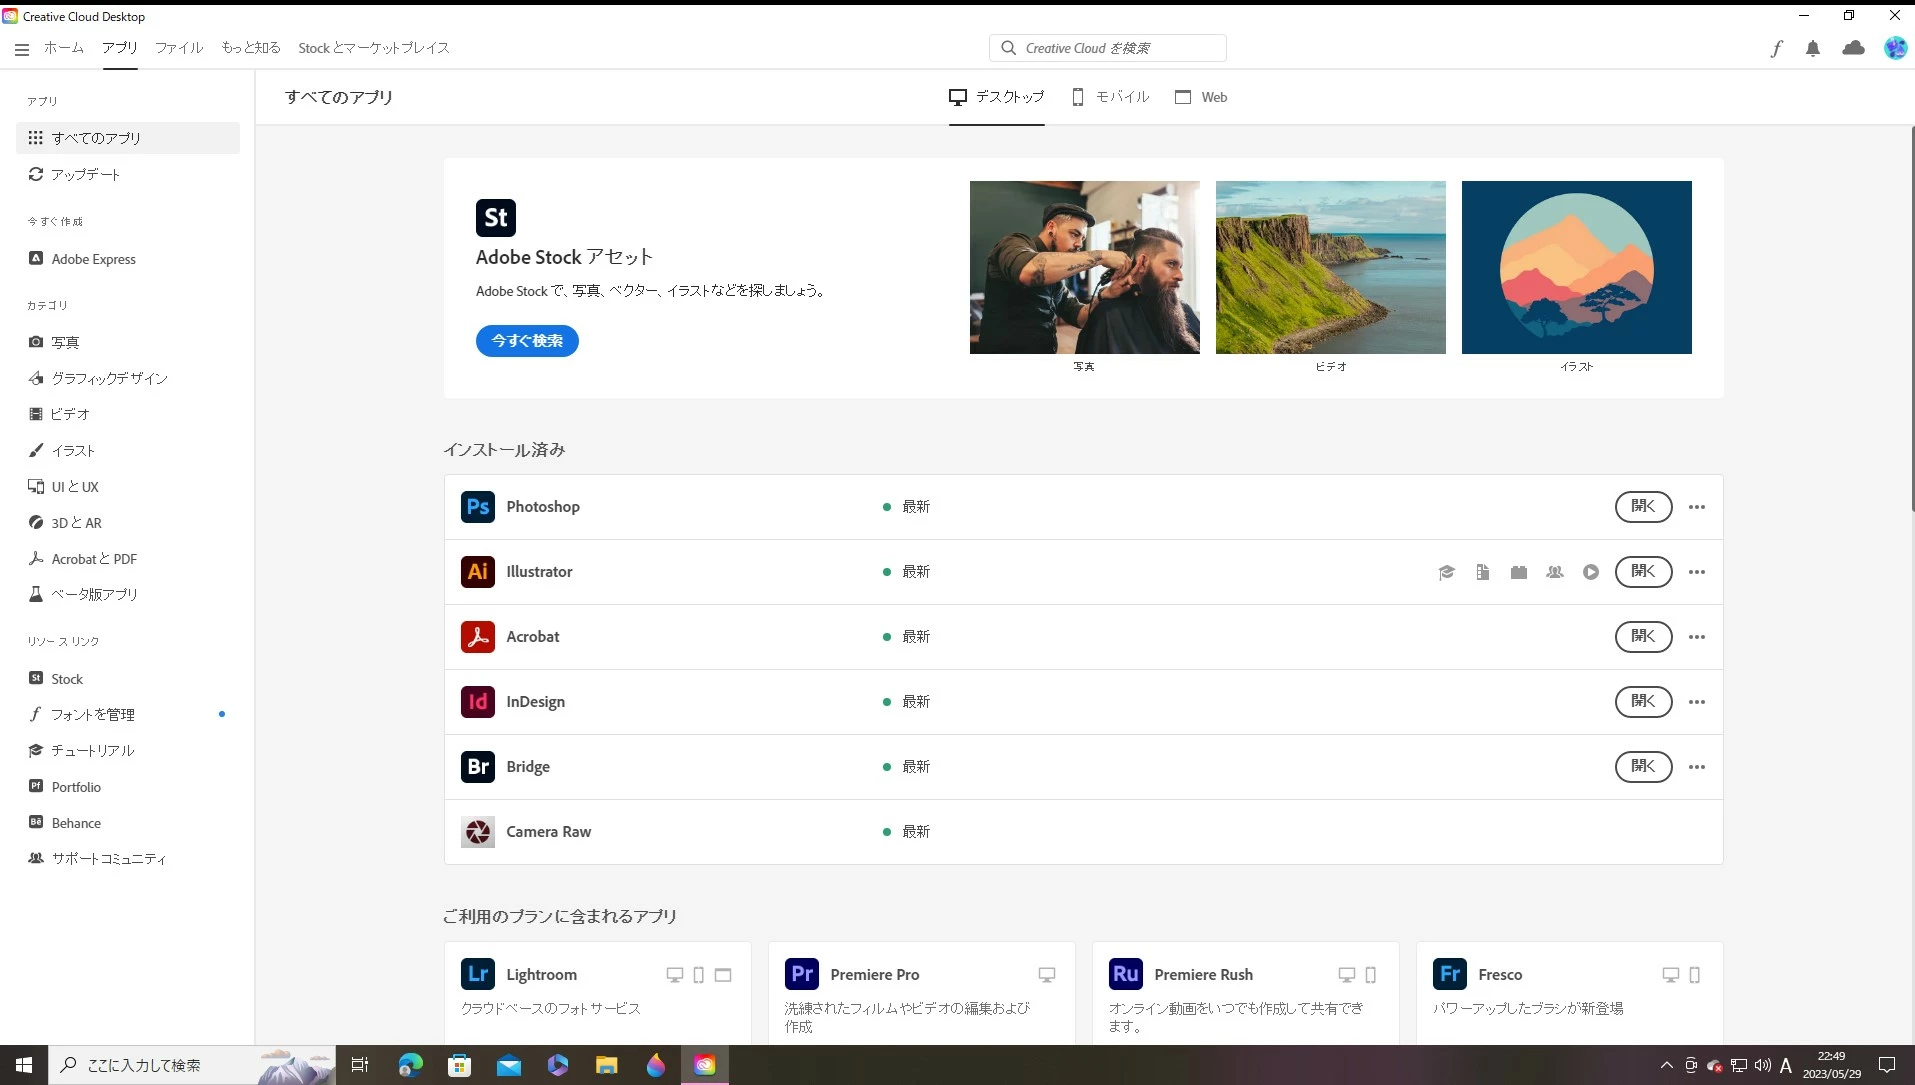Screen dimensions: 1915x1085
Task: Go to the ファイル tab
Action: click(179, 48)
